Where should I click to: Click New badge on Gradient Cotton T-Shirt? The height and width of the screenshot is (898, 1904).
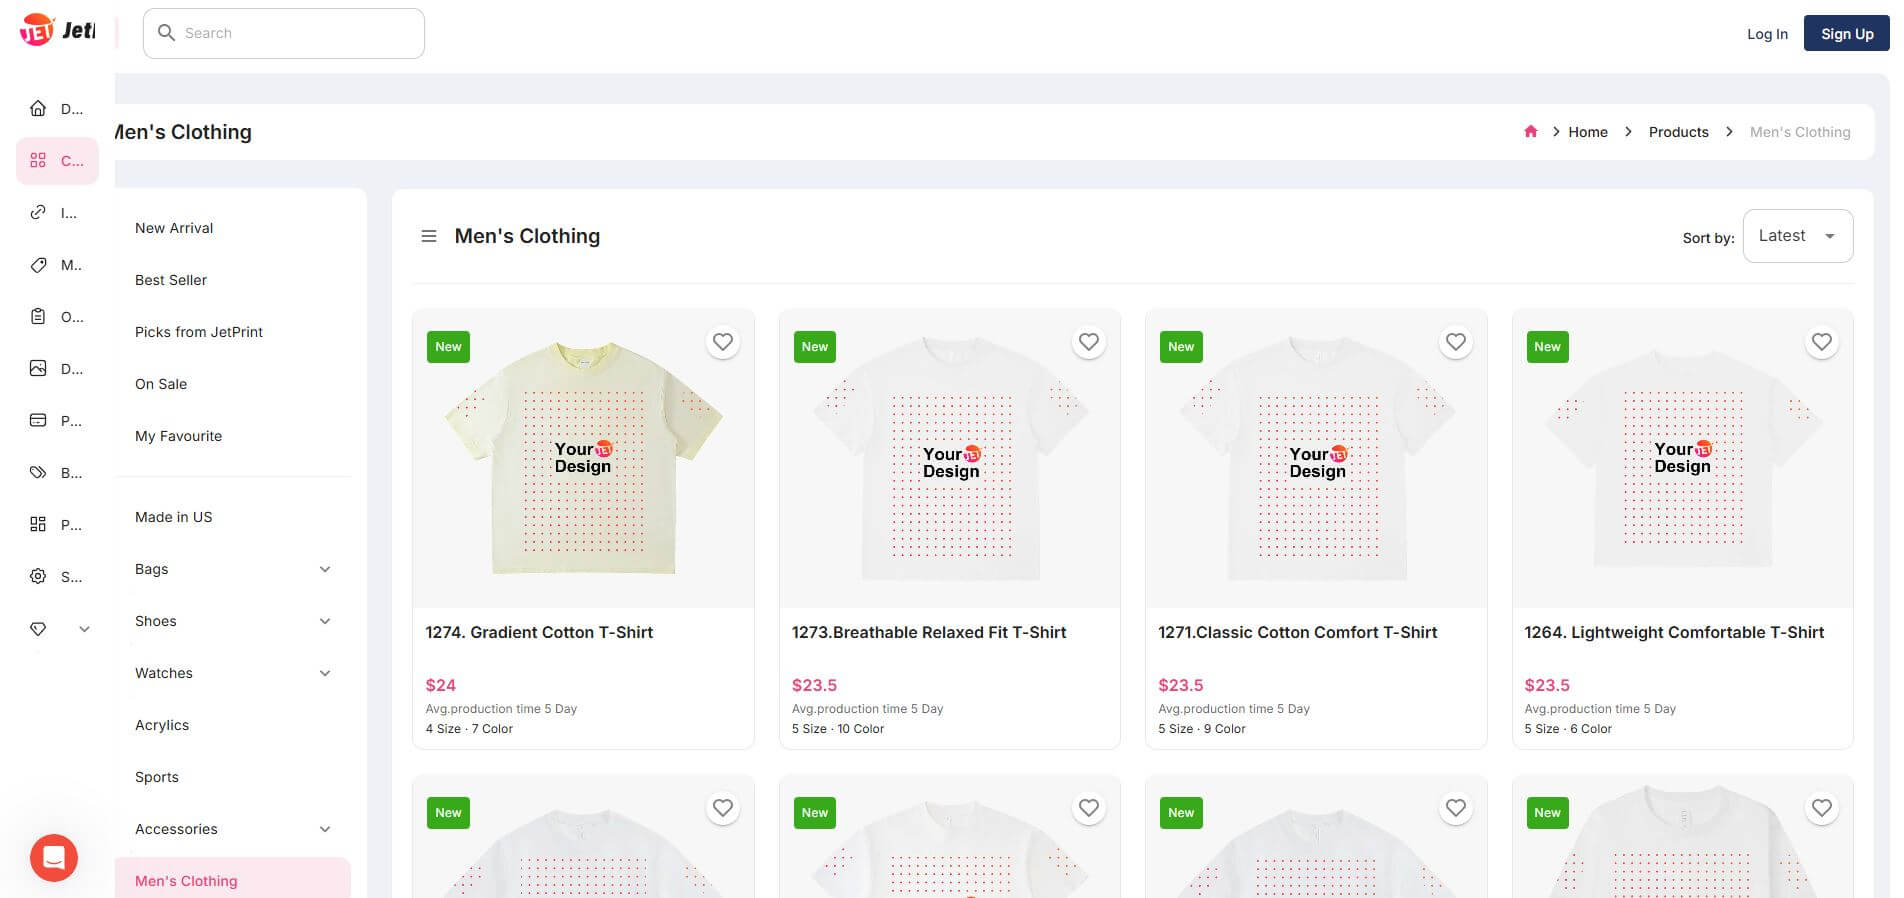[448, 347]
